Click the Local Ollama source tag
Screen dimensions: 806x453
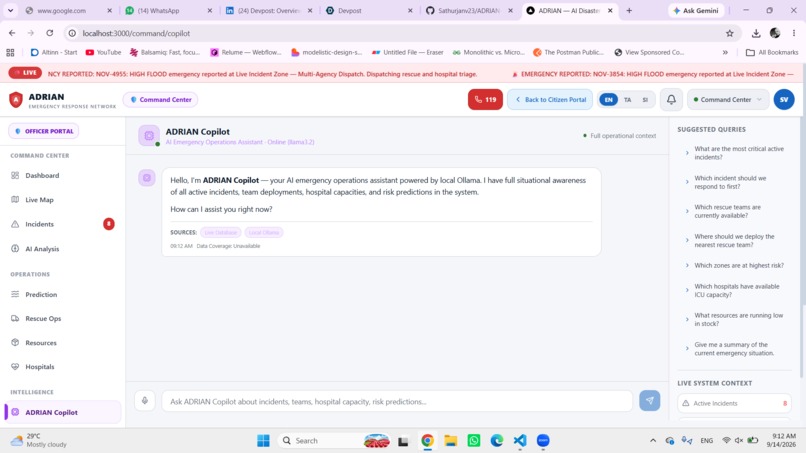coord(264,232)
